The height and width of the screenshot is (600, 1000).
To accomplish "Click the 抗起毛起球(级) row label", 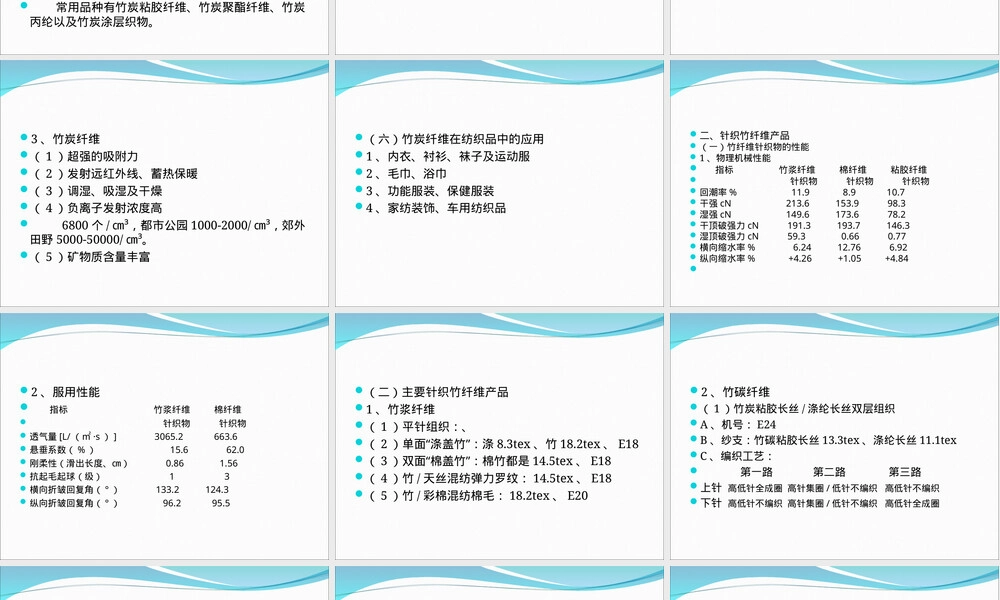I will click(x=65, y=476).
